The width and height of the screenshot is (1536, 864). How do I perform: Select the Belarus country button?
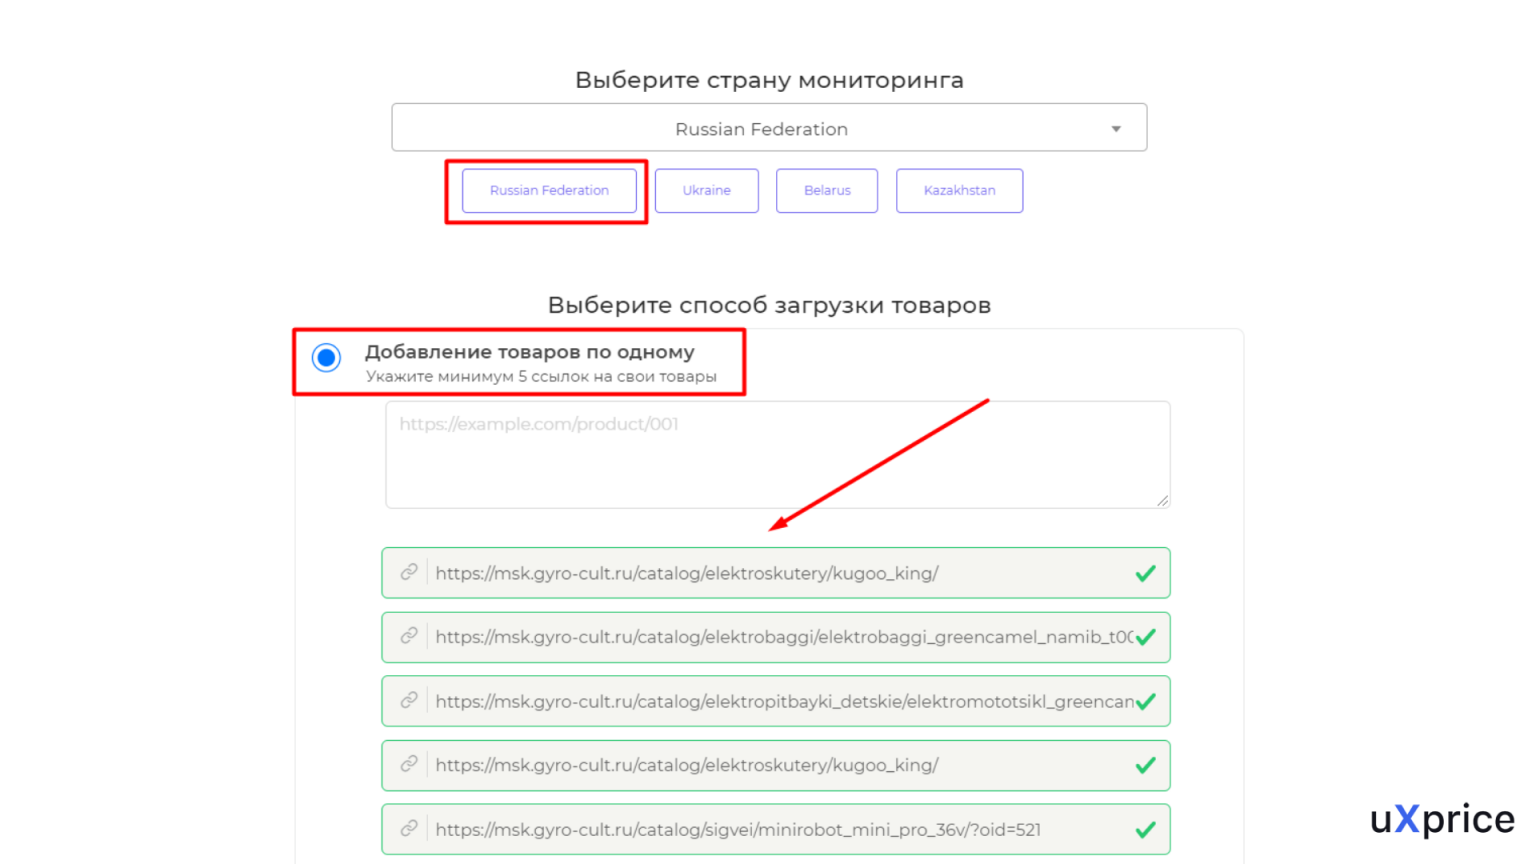tap(827, 191)
